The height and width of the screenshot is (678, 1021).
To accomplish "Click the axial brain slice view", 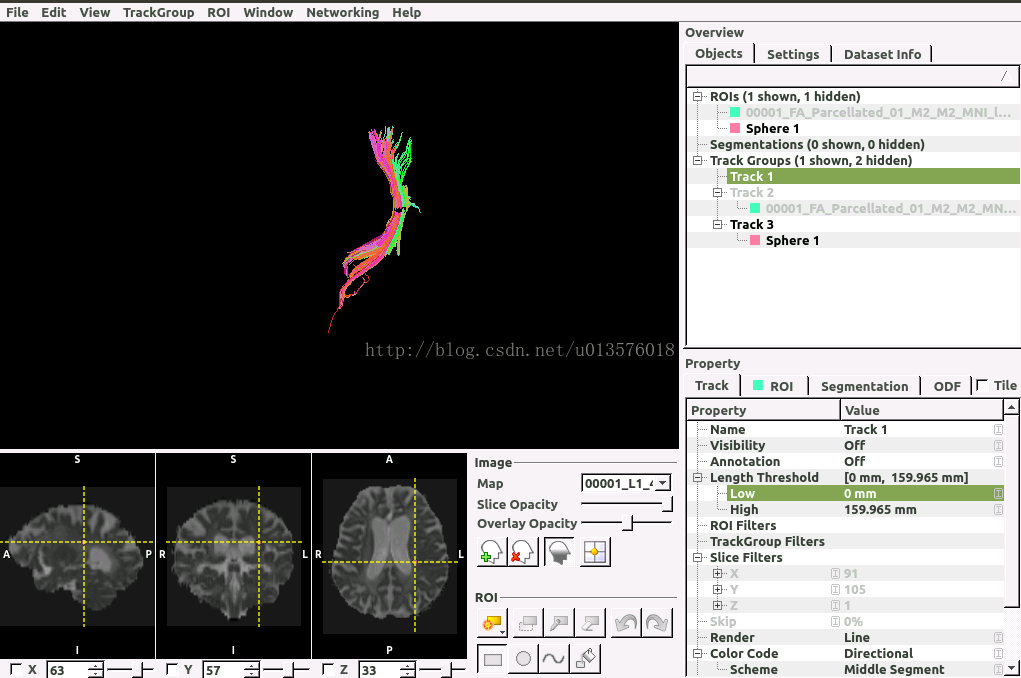I will click(x=389, y=556).
